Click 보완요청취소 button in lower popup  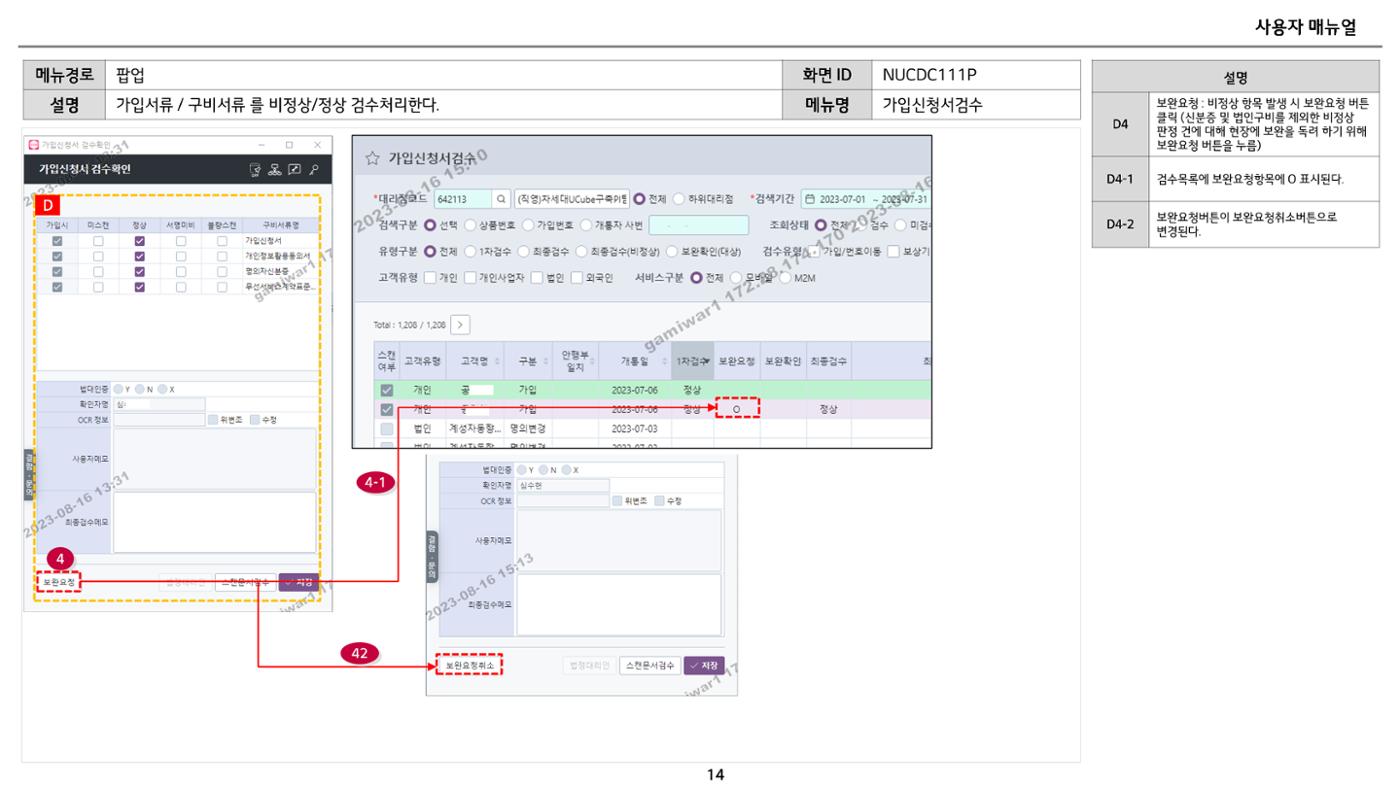pos(469,664)
